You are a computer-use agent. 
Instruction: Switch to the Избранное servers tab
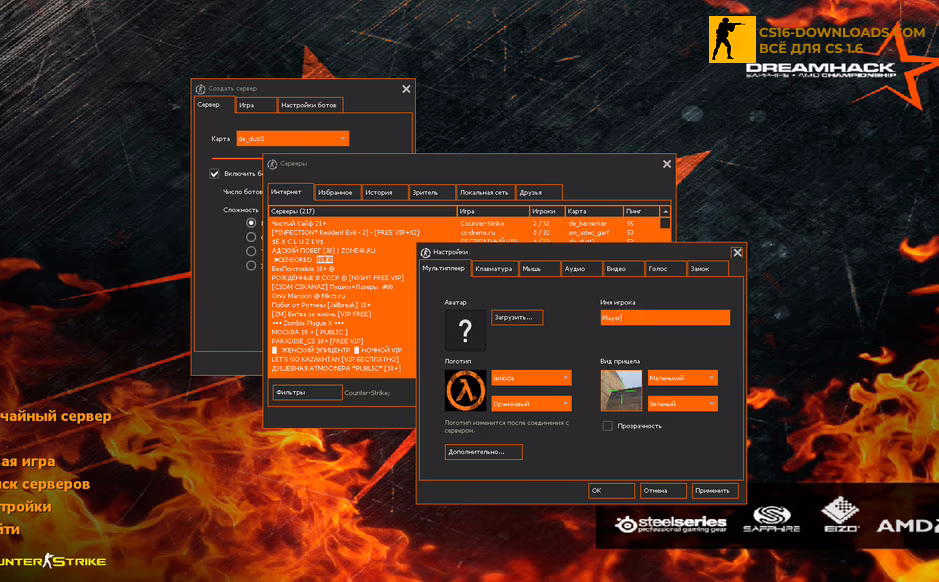pos(338,192)
